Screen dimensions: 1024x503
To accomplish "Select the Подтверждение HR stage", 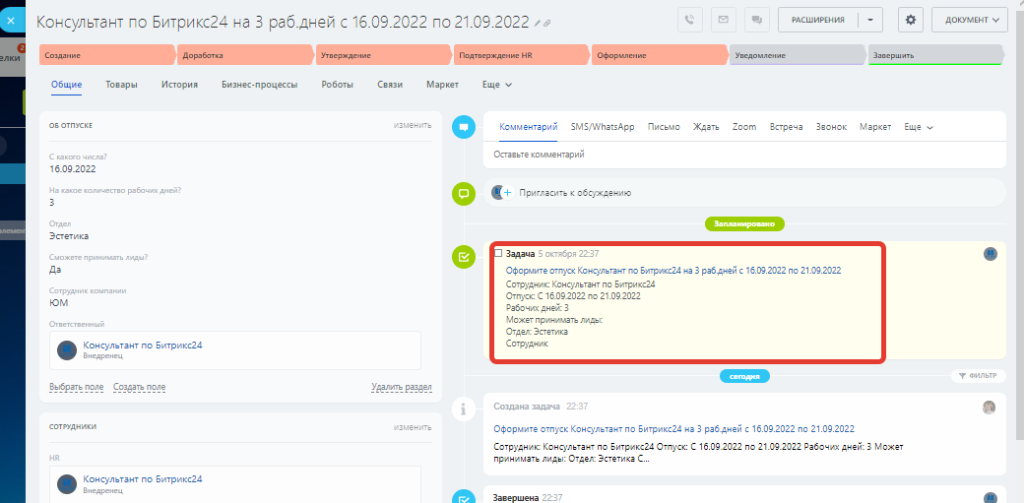I will tap(522, 55).
